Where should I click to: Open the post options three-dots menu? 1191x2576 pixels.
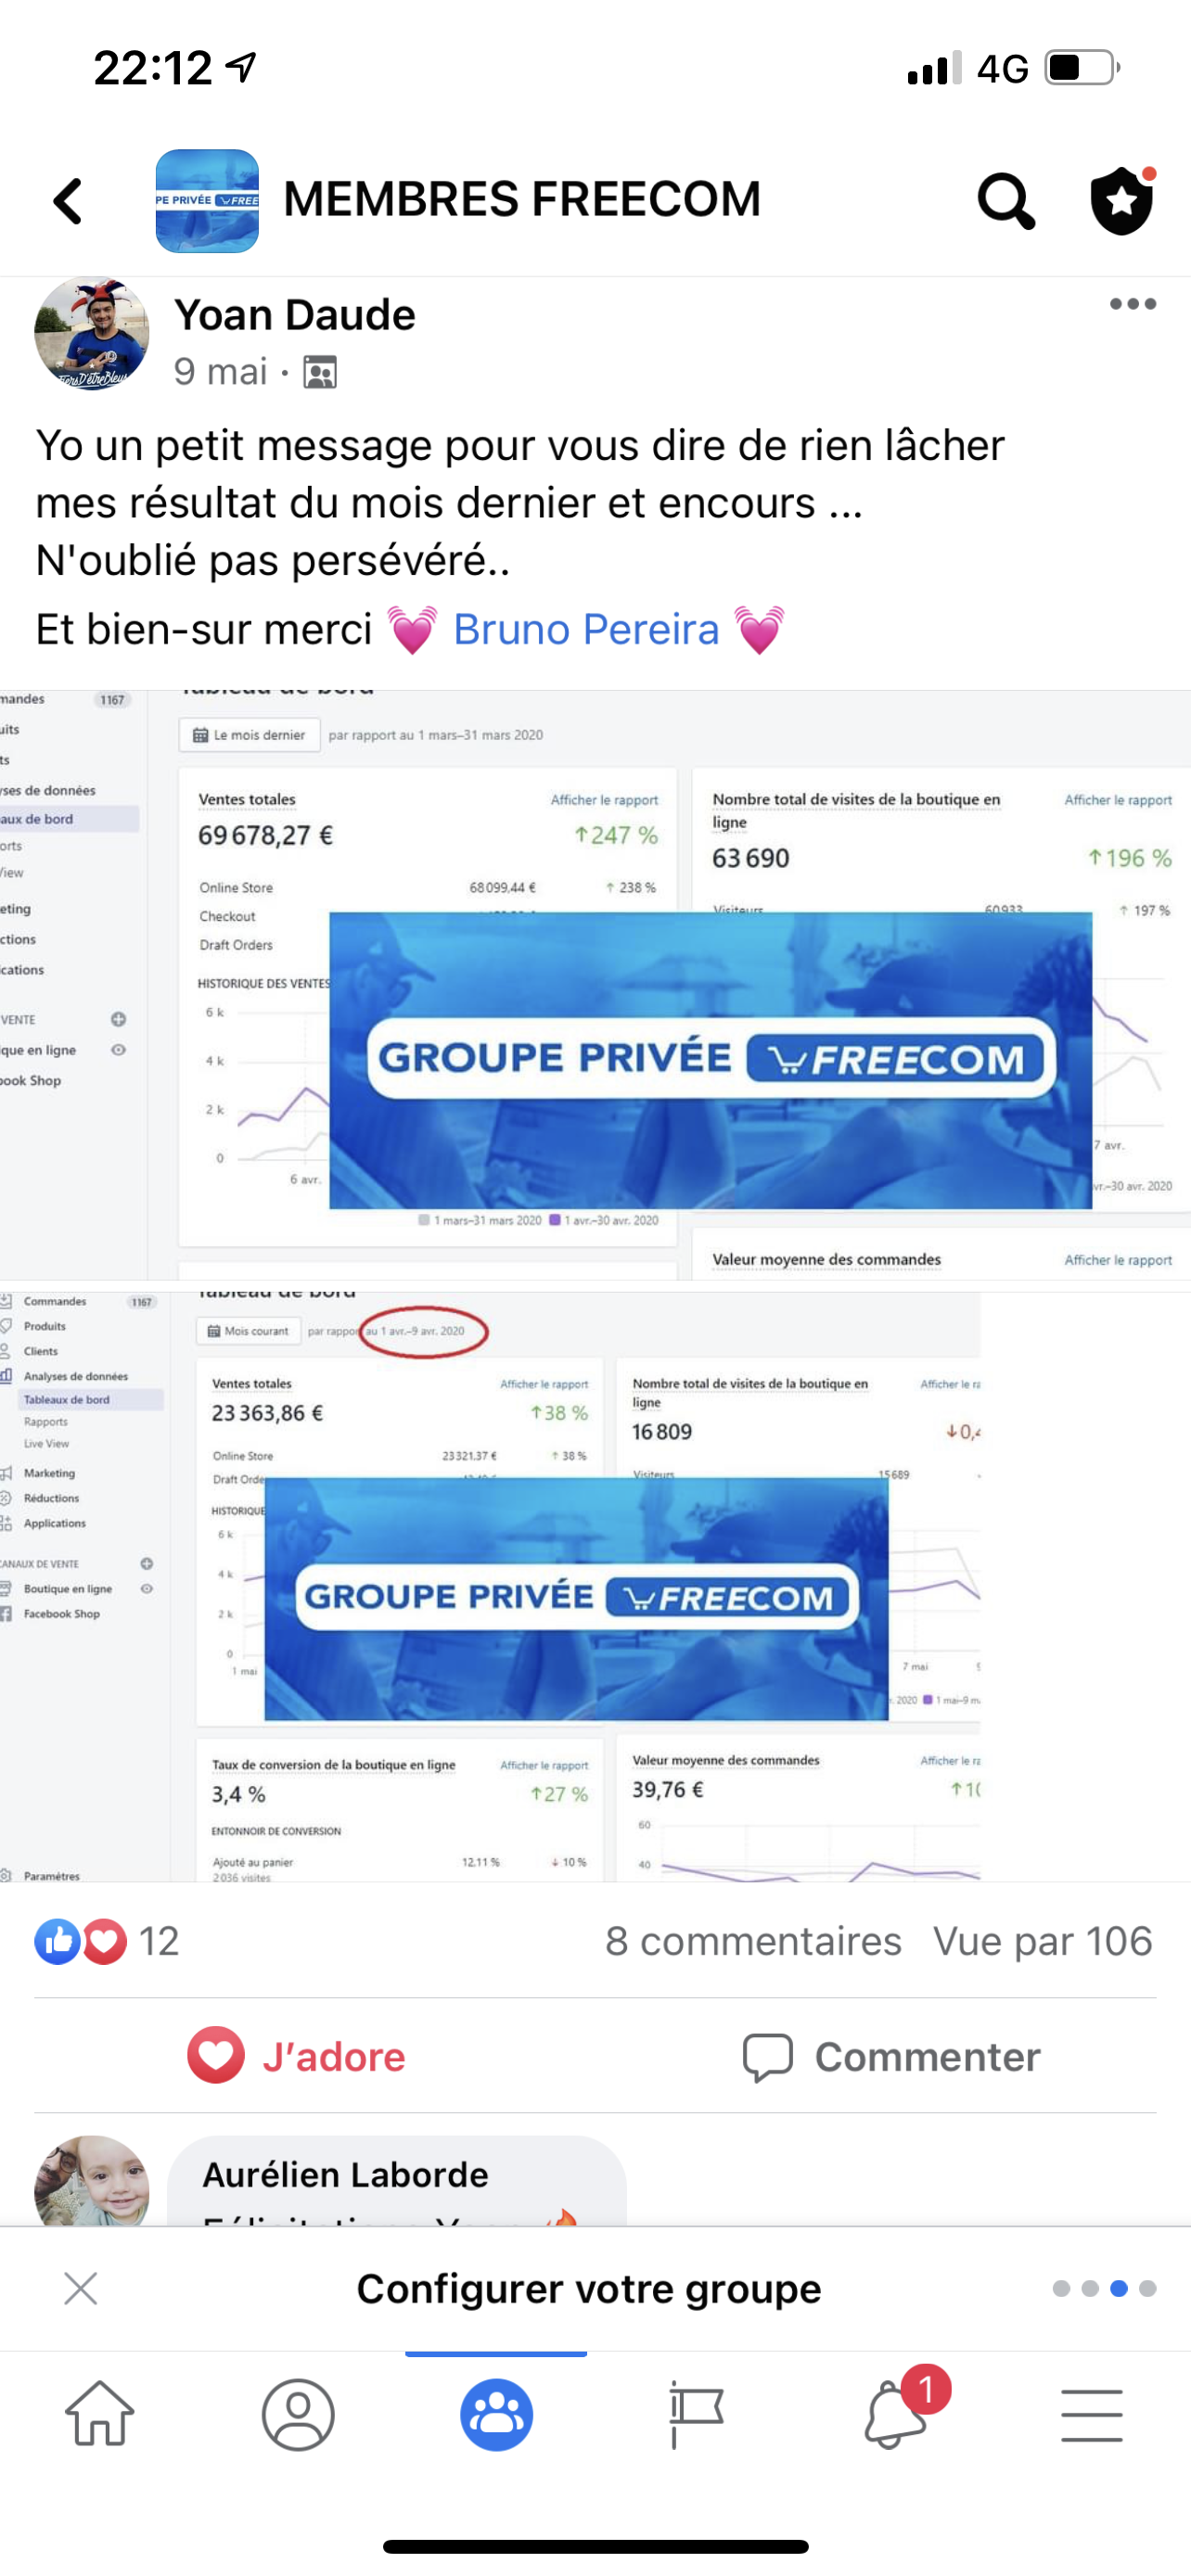(1133, 304)
